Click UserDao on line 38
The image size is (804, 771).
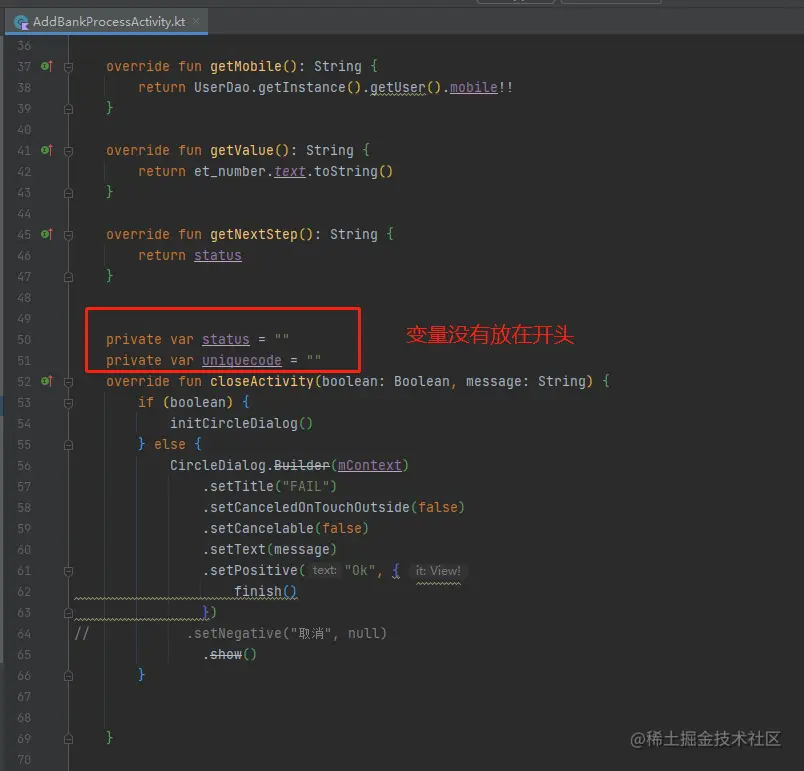pyautogui.click(x=222, y=87)
